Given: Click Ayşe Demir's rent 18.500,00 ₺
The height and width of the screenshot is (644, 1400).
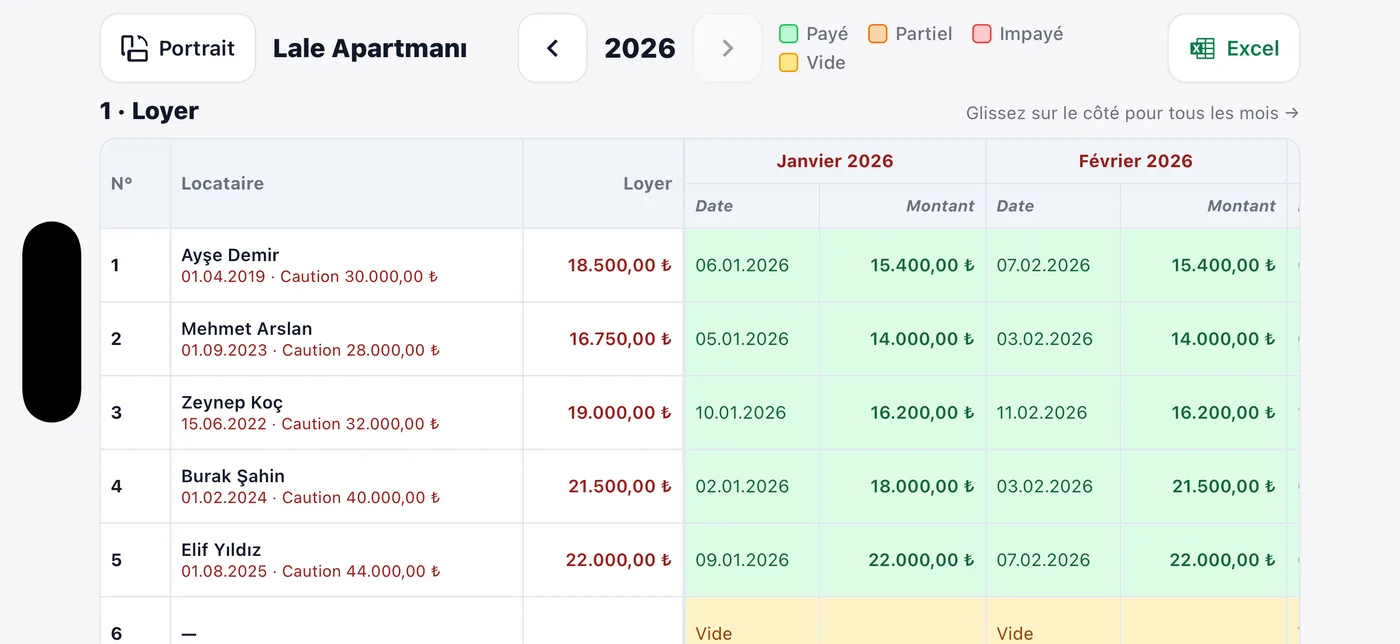Looking at the screenshot, I should pyautogui.click(x=620, y=265).
